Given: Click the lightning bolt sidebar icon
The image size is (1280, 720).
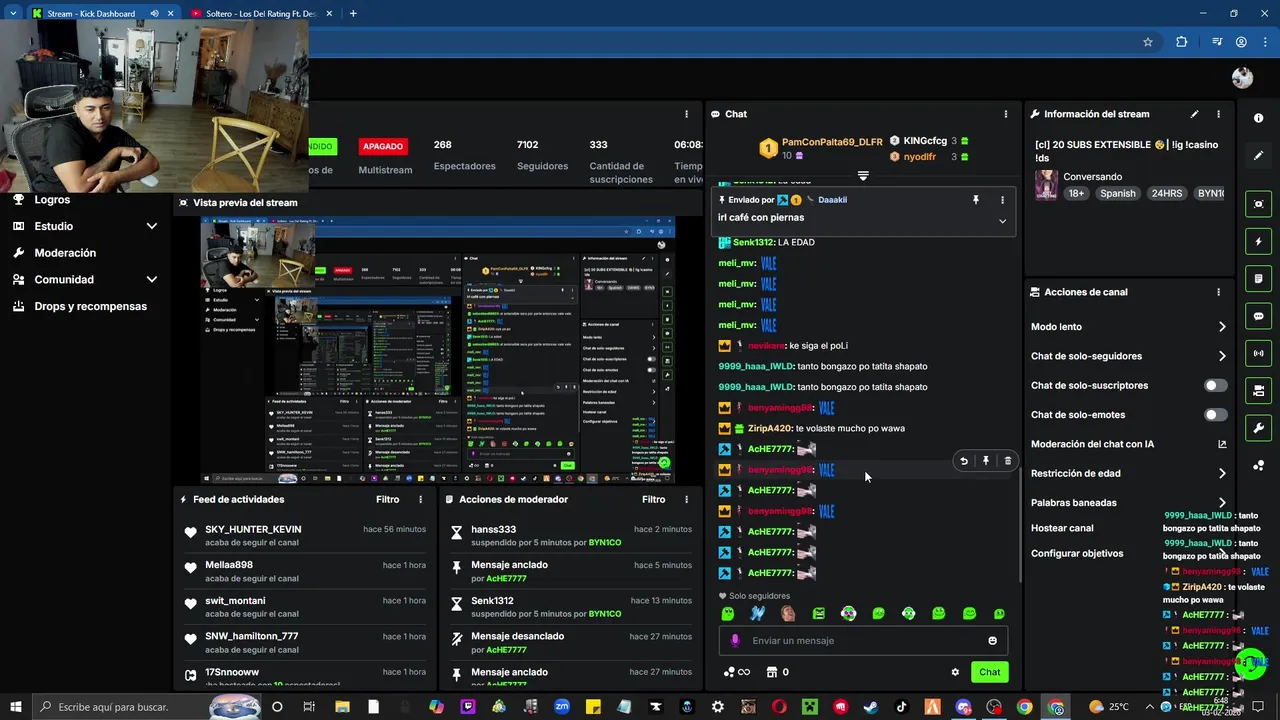Looking at the screenshot, I should [x=1258, y=242].
